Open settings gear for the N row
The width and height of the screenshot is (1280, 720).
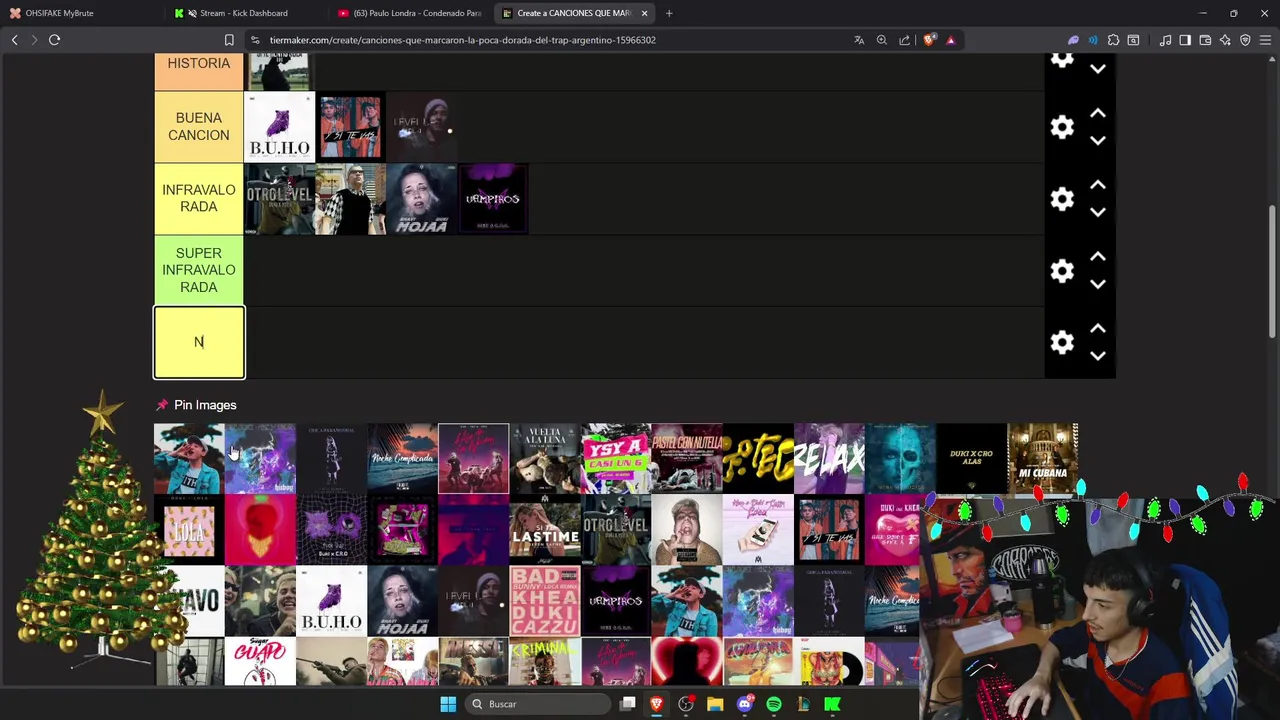(1062, 343)
